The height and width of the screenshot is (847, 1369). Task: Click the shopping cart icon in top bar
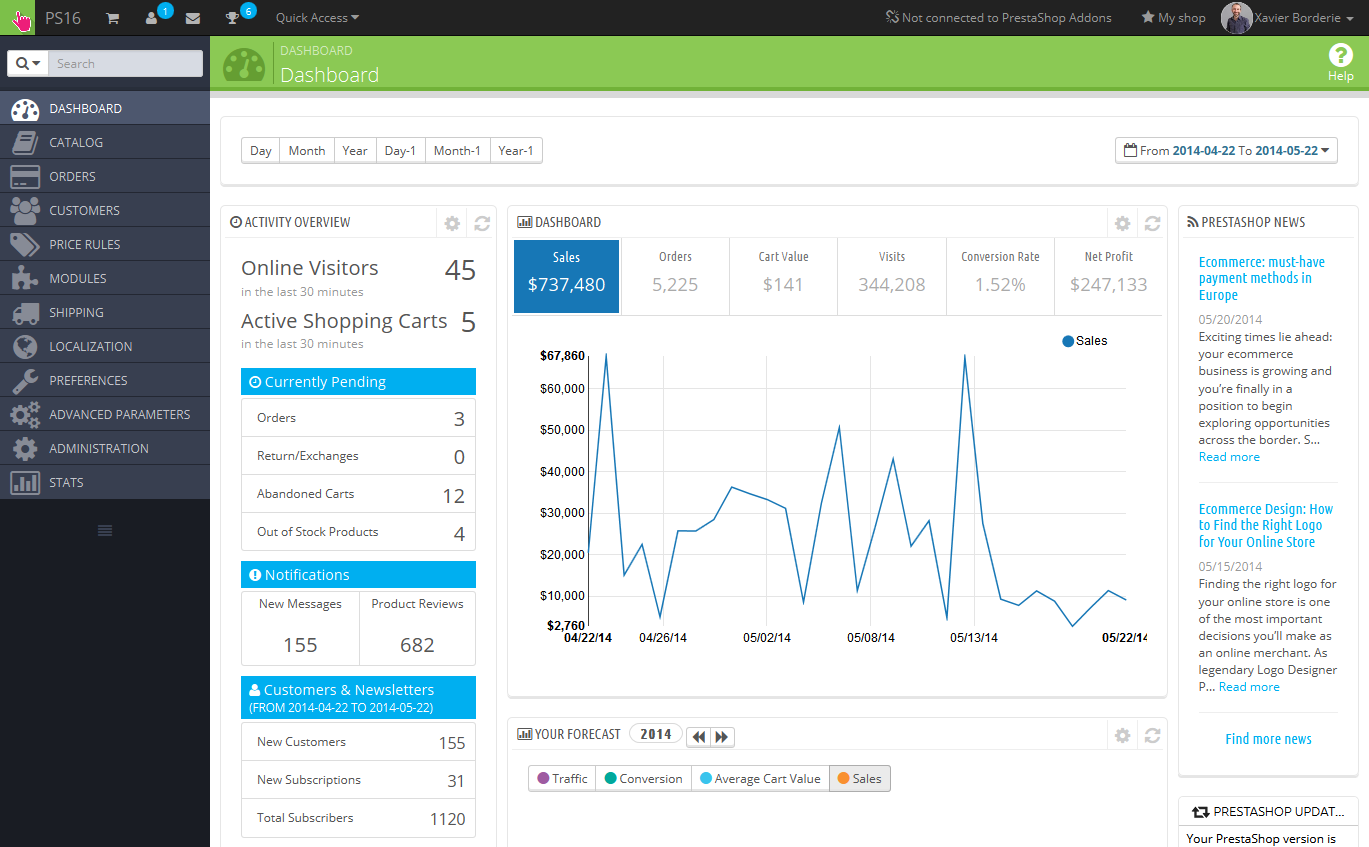coord(112,18)
